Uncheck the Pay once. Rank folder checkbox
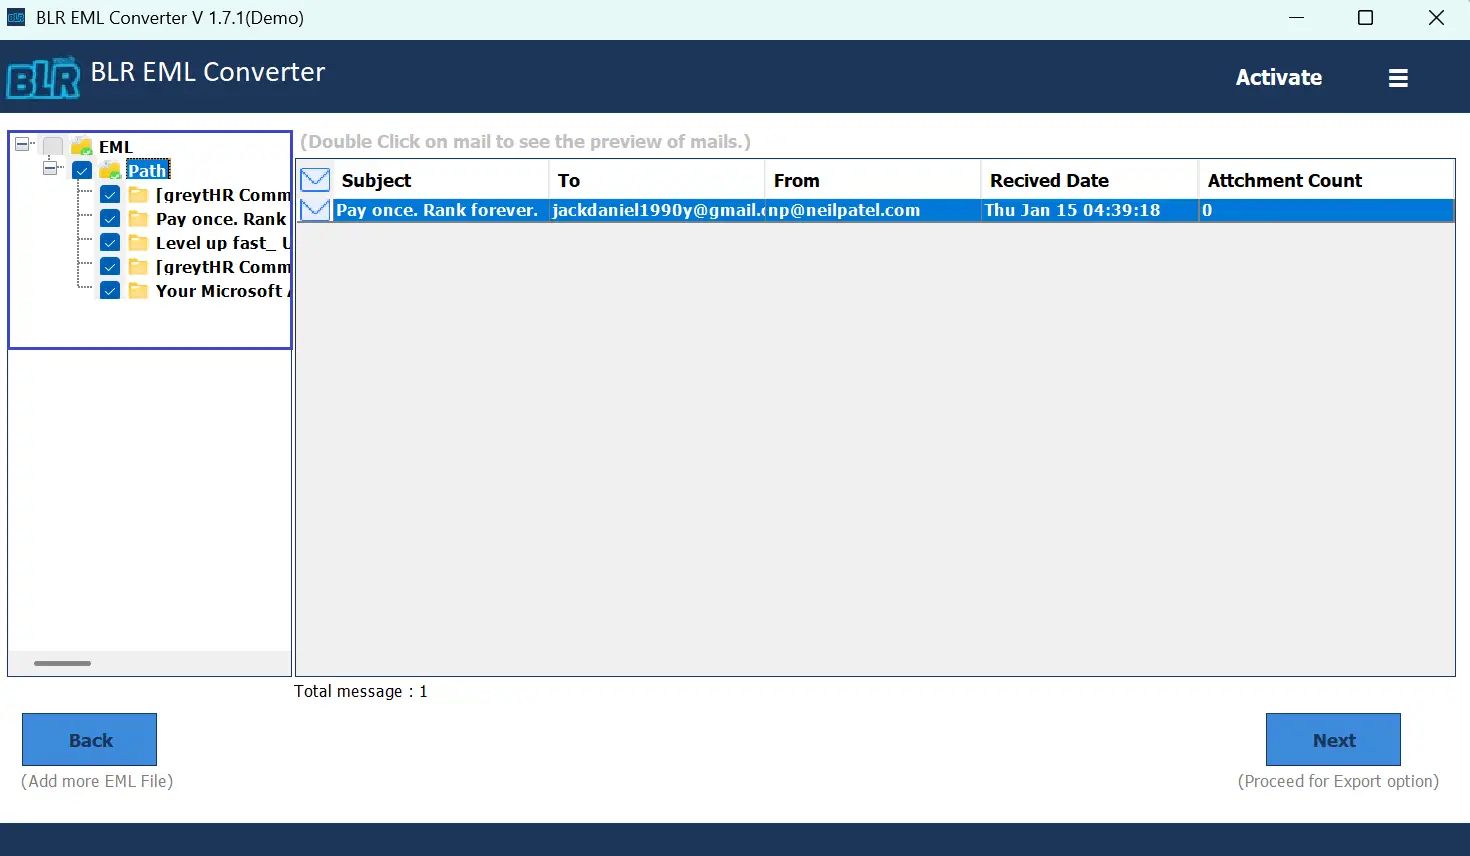Viewport: 1470px width, 856px height. click(x=110, y=218)
